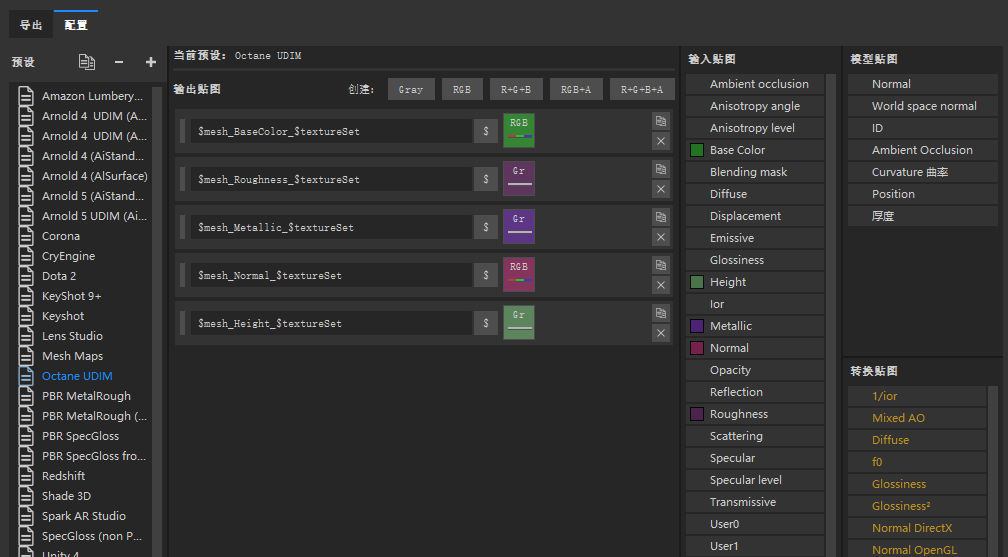Remove the selected preset with minus icon
Screen dimensions: 1008x557
tap(119, 62)
